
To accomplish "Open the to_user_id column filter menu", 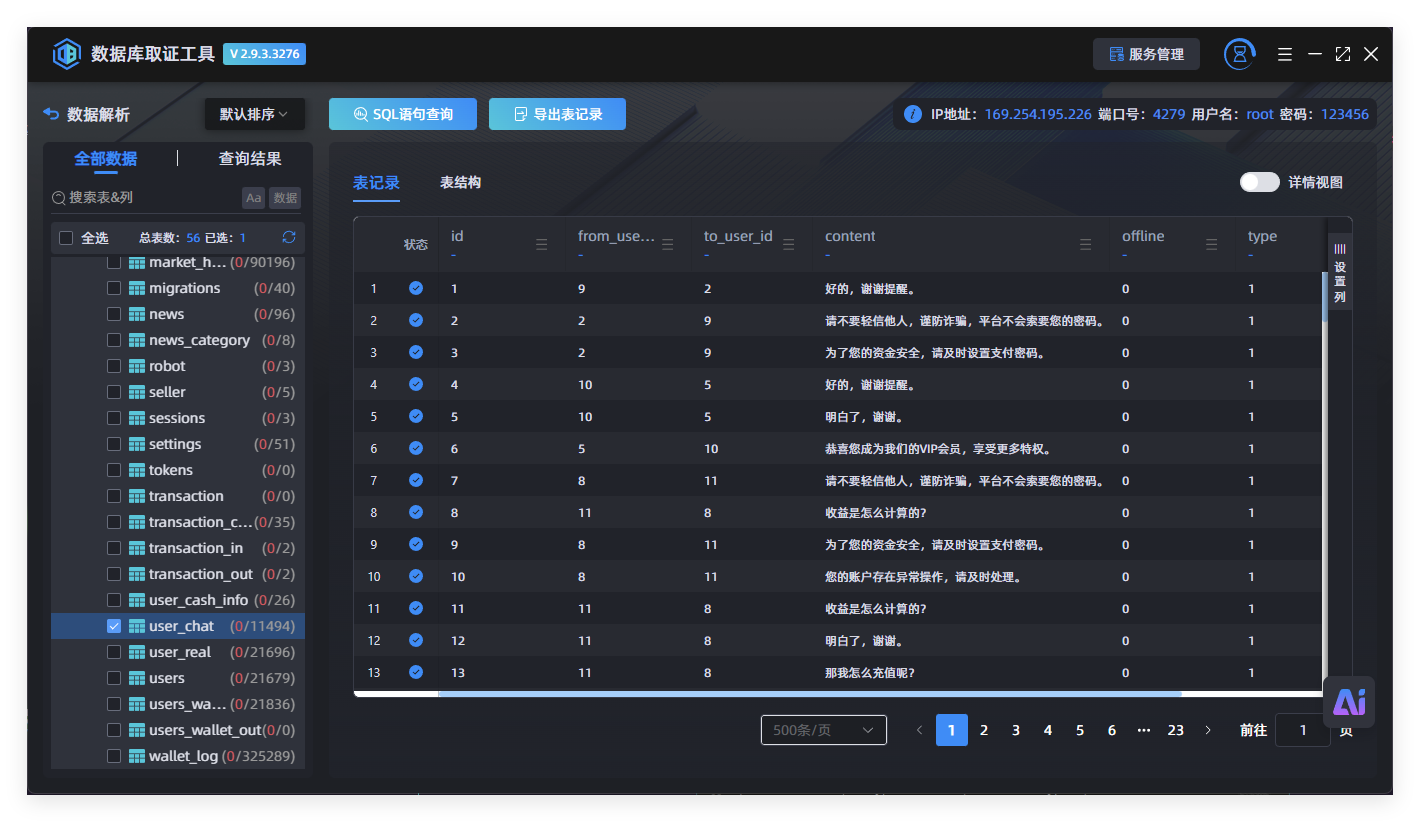I will pyautogui.click(x=788, y=244).
